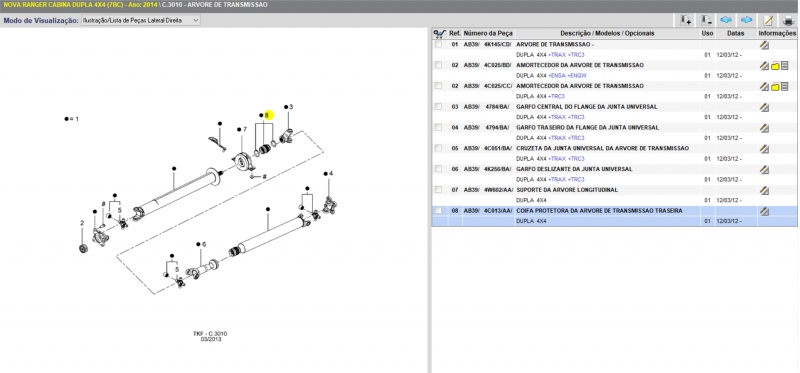The width and height of the screenshot is (800, 373).
Task: Click ruler info icon for ARVORE DE TRANSMISSAO
Action: pyautogui.click(x=764, y=45)
